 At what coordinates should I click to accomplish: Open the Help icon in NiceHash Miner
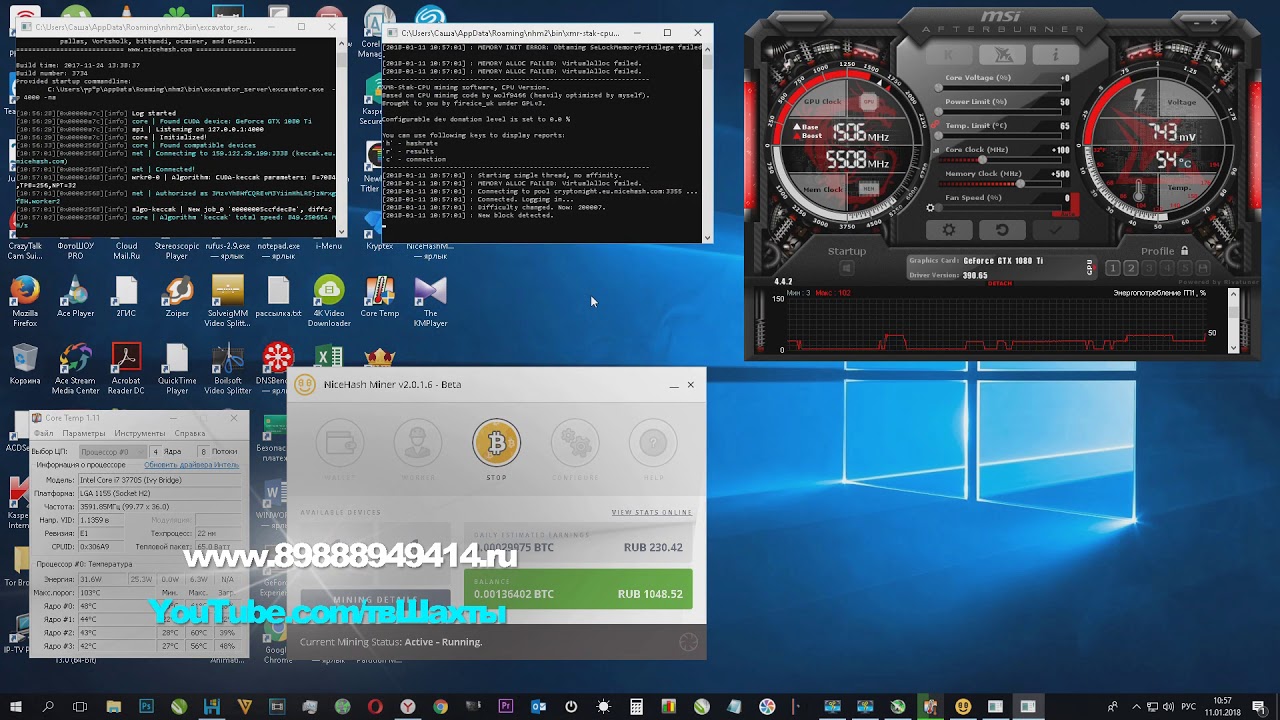(652, 443)
